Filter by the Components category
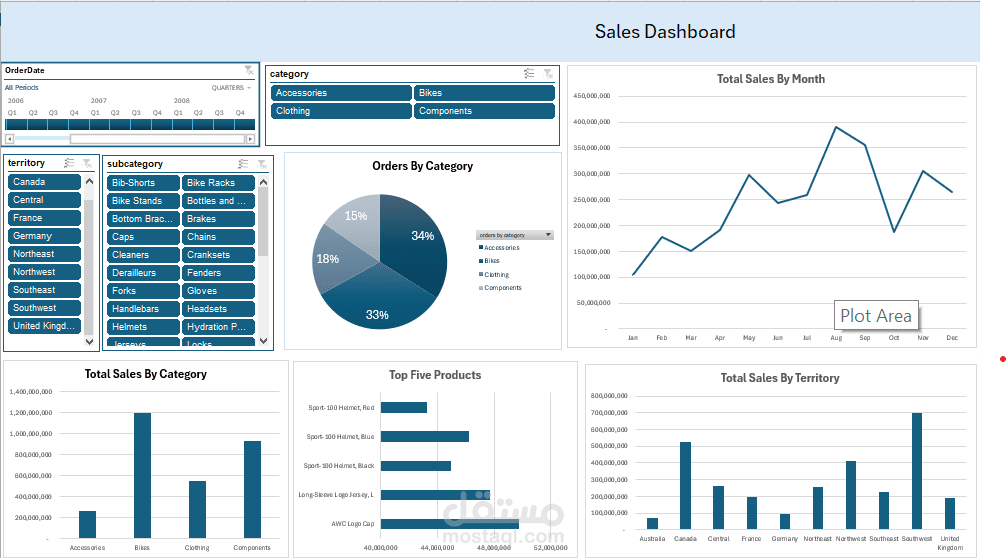The image size is (1007, 558). click(484, 111)
